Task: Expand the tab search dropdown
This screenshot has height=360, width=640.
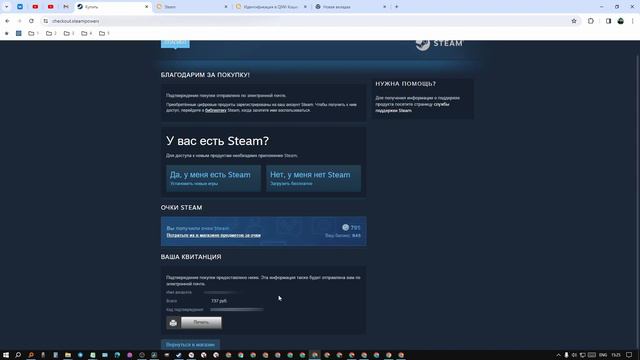Action: click(7, 7)
